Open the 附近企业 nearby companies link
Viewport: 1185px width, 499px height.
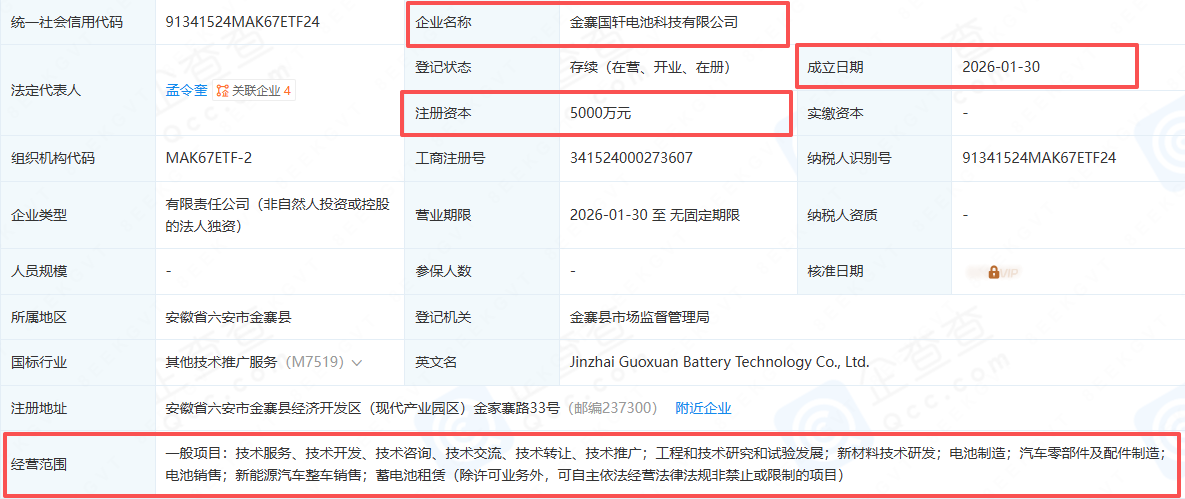(x=703, y=408)
